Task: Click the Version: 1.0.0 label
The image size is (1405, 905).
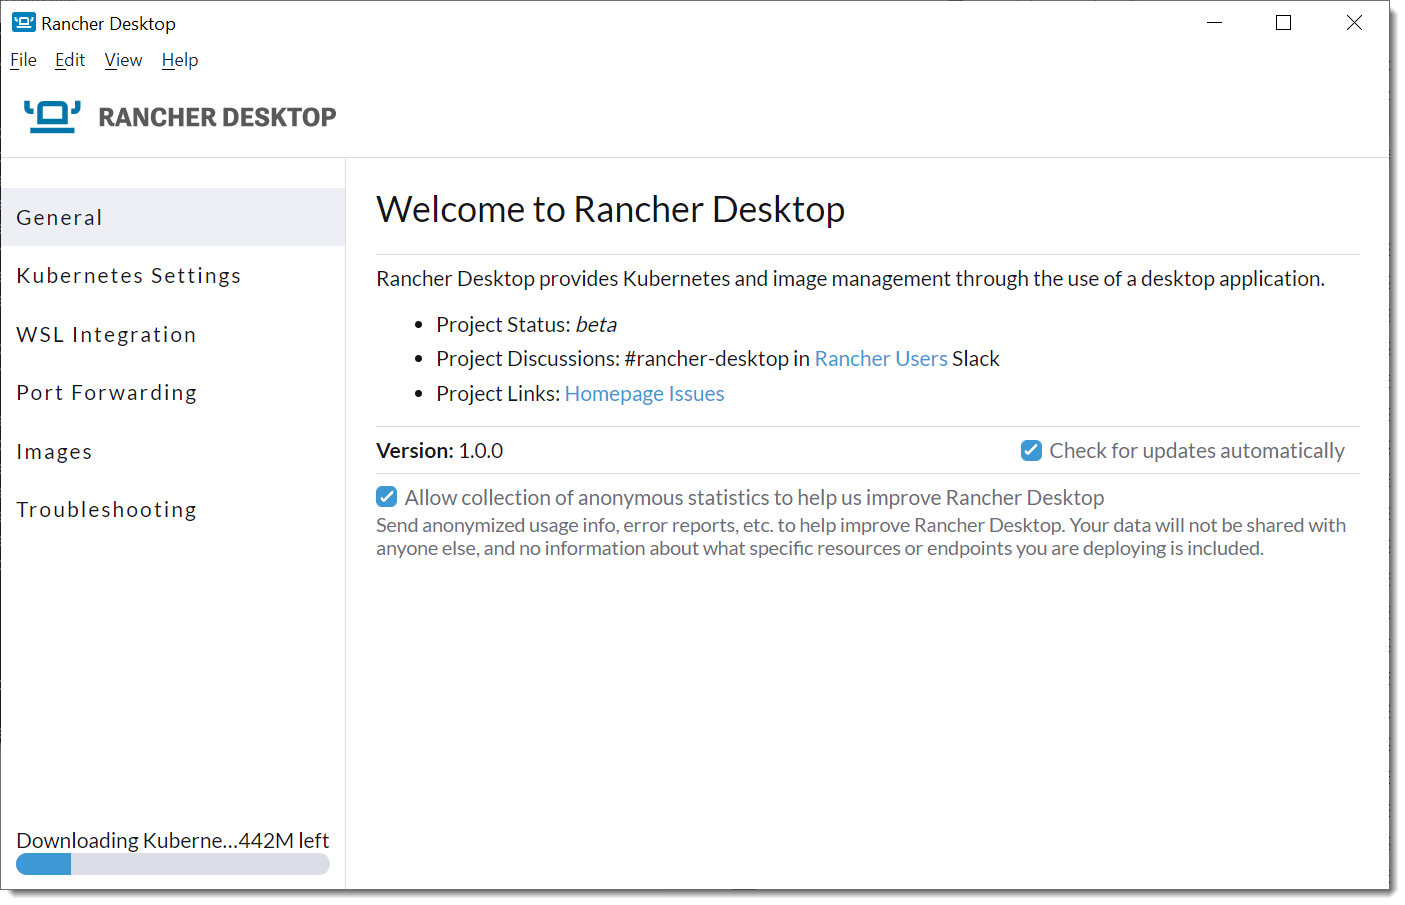Action: (440, 450)
